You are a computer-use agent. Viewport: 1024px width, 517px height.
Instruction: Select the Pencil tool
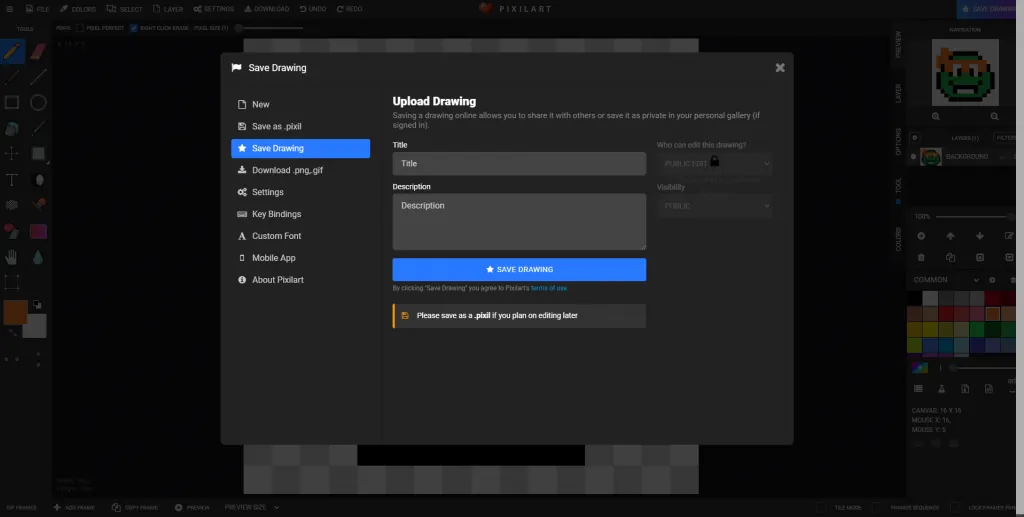[x=12, y=52]
